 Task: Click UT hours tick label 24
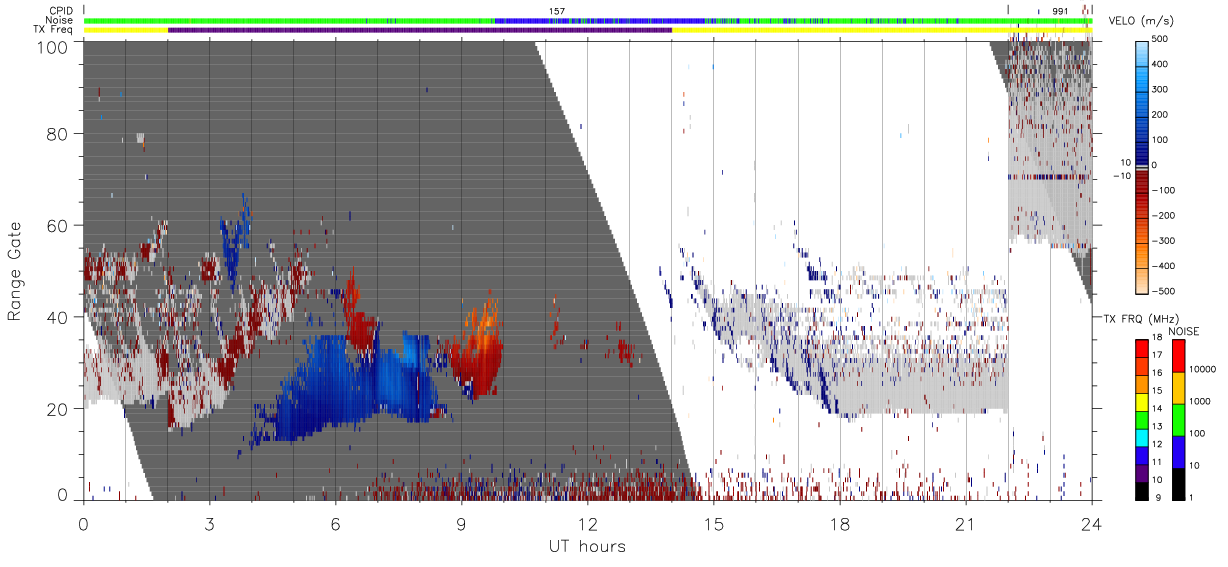(1091, 524)
